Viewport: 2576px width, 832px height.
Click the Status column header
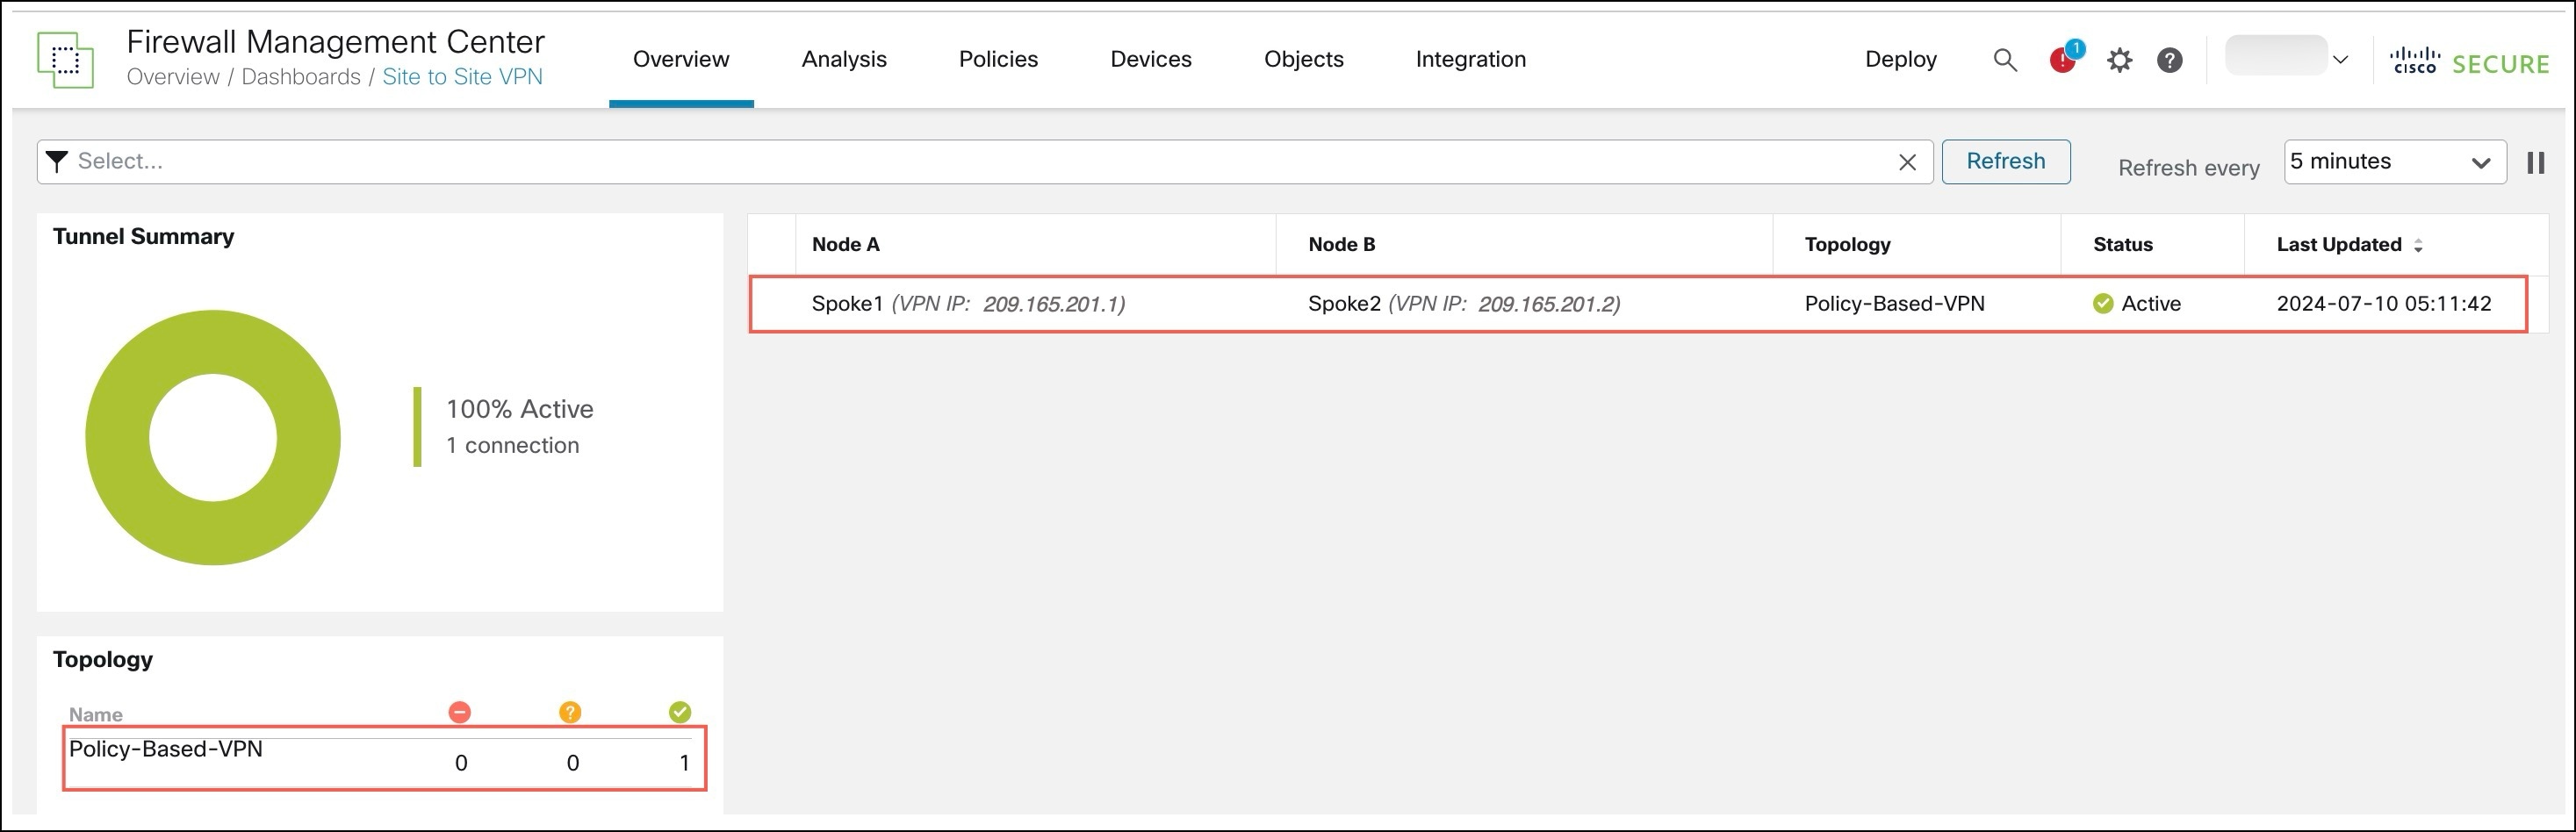(2122, 244)
